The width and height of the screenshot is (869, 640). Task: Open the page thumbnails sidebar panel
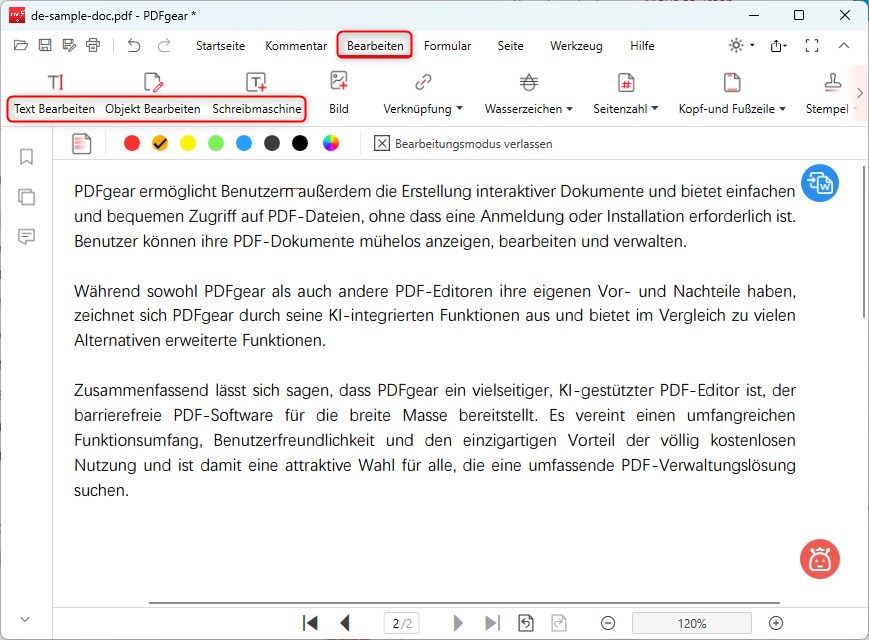[26, 197]
